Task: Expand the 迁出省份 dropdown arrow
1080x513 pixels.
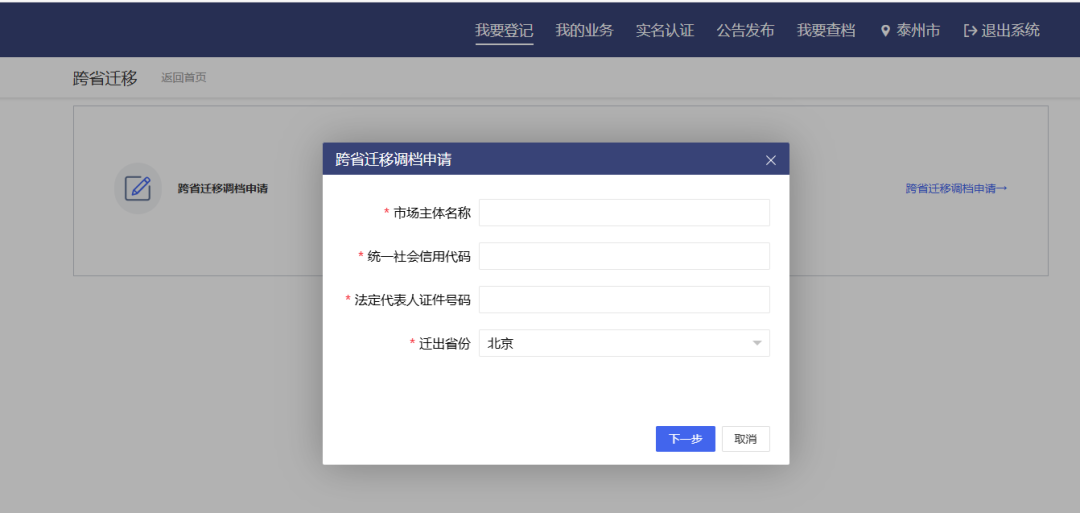Action: (757, 344)
